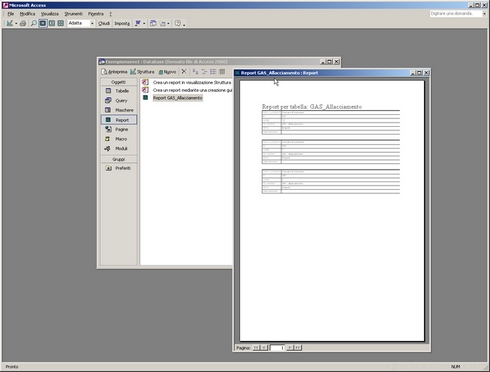Switch to list view in database window
The height and width of the screenshot is (372, 490).
[x=213, y=72]
